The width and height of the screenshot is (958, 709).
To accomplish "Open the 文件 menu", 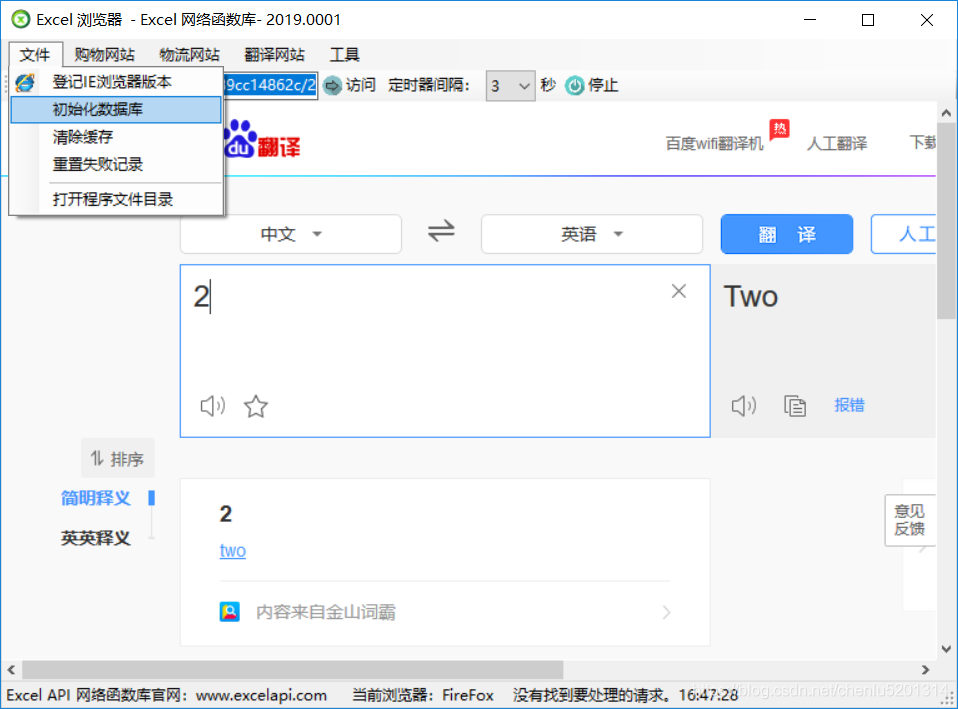I will [x=35, y=54].
